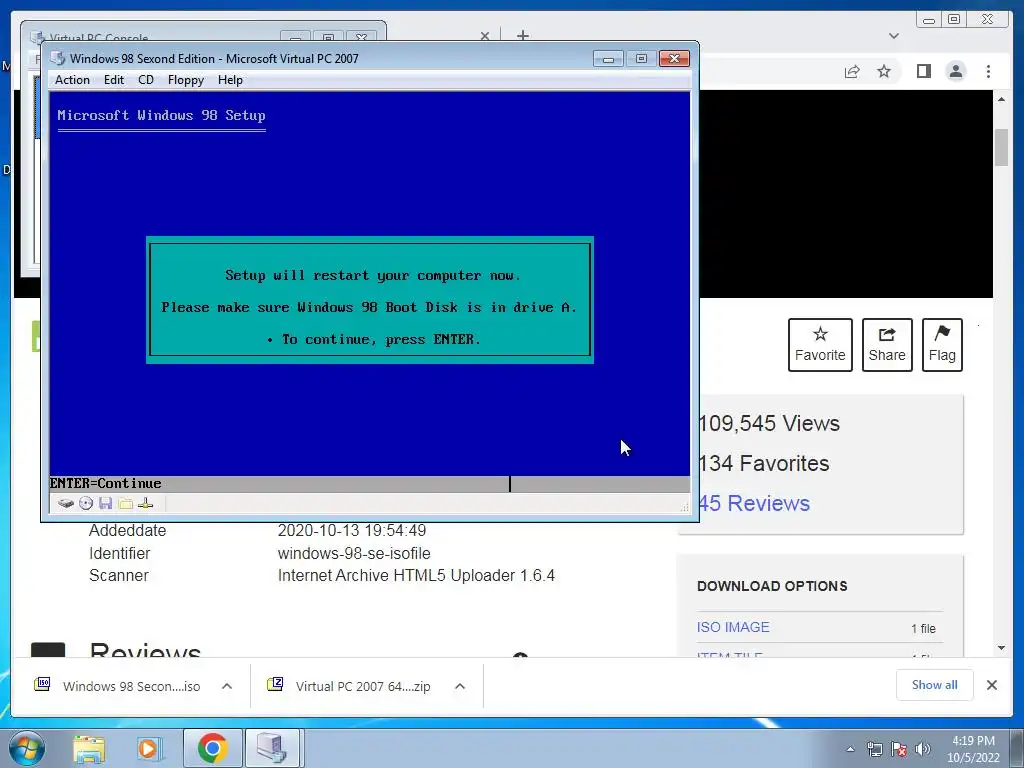The width and height of the screenshot is (1024, 768).
Task: Click the 109,545 Views text
Action: coord(769,423)
